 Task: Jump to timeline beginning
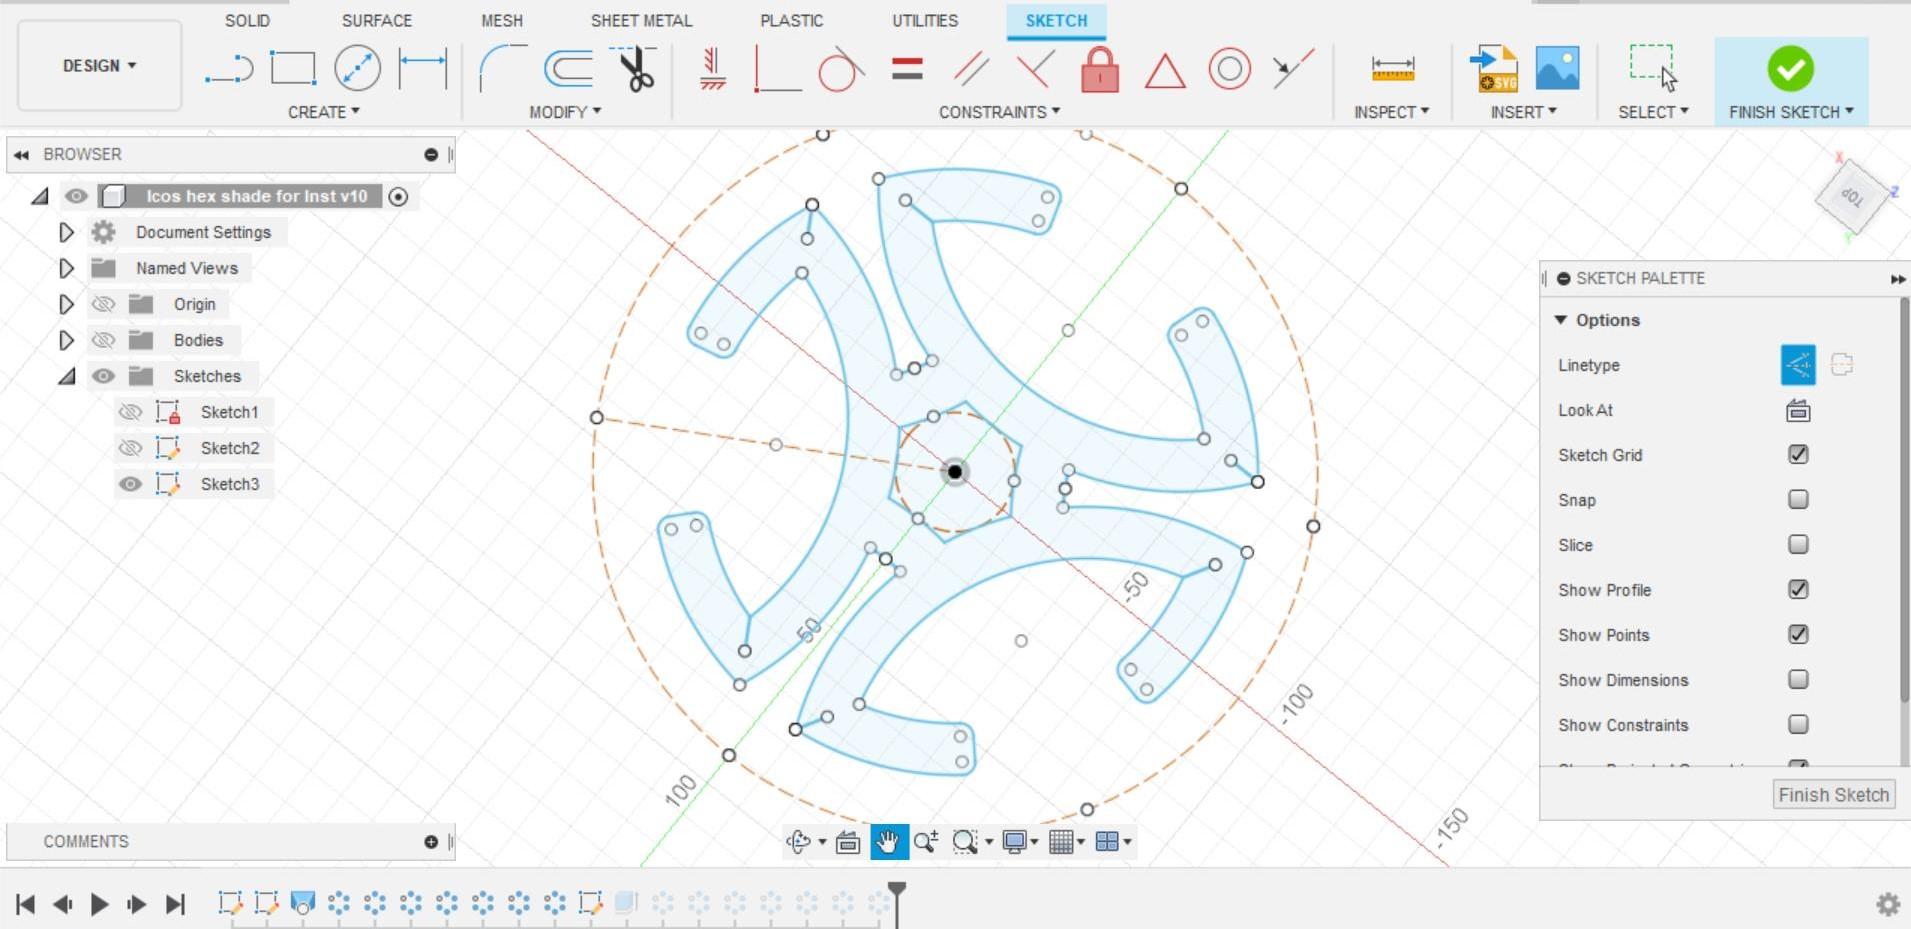point(26,905)
